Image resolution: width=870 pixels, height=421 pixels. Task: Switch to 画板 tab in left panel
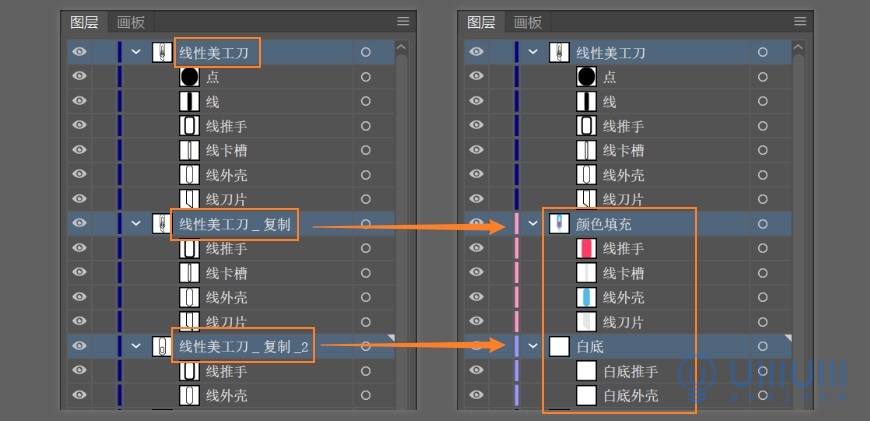click(131, 22)
